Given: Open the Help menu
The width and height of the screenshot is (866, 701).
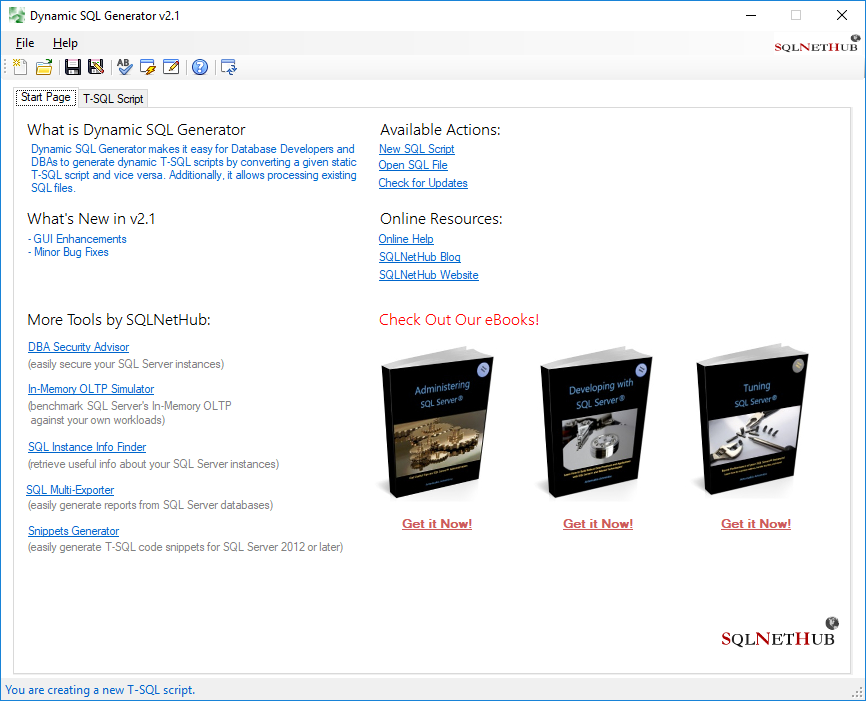Looking at the screenshot, I should pyautogui.click(x=65, y=43).
